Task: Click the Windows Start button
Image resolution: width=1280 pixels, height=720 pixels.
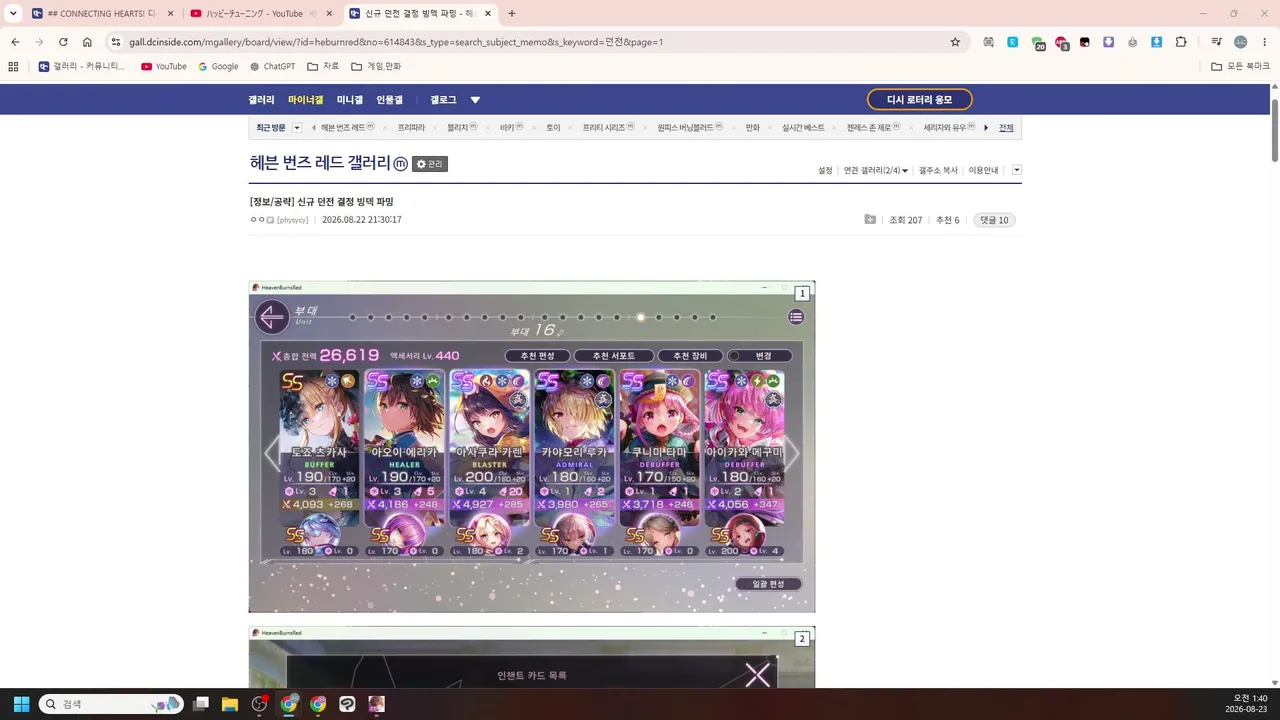Action: 21,704
